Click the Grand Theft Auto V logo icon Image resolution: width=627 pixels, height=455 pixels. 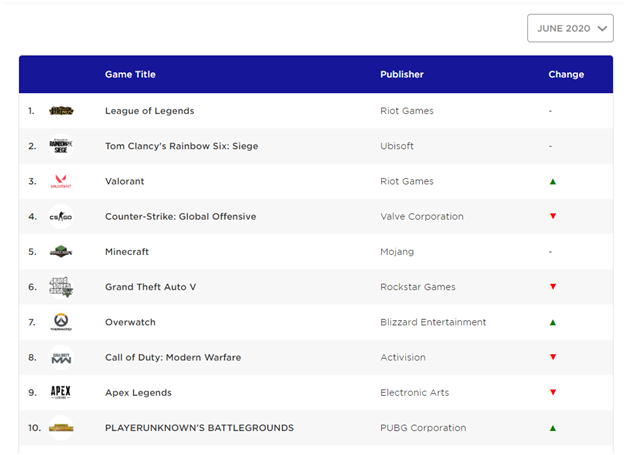61,287
